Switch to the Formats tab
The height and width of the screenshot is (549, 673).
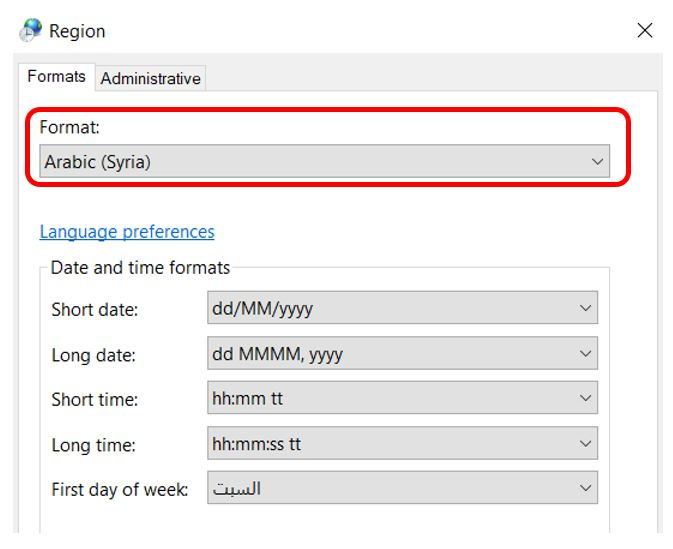[56, 77]
